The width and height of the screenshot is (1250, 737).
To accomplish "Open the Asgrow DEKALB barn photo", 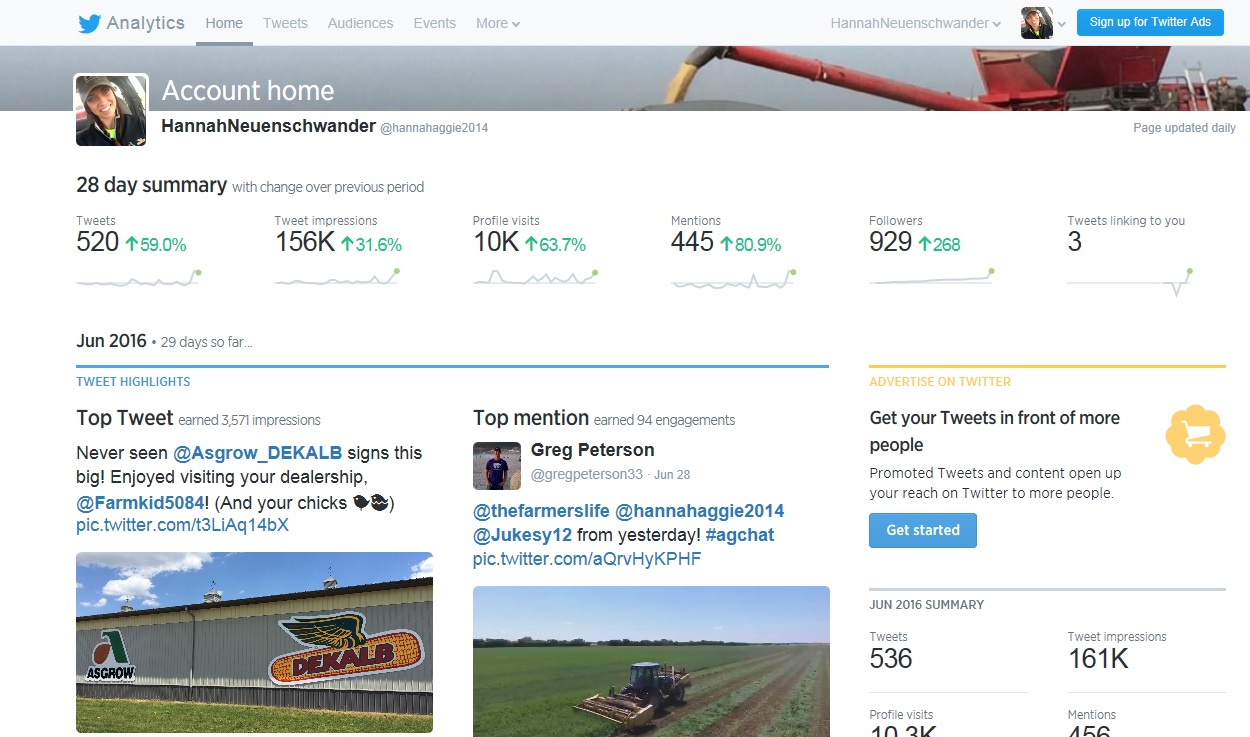I will [x=254, y=642].
